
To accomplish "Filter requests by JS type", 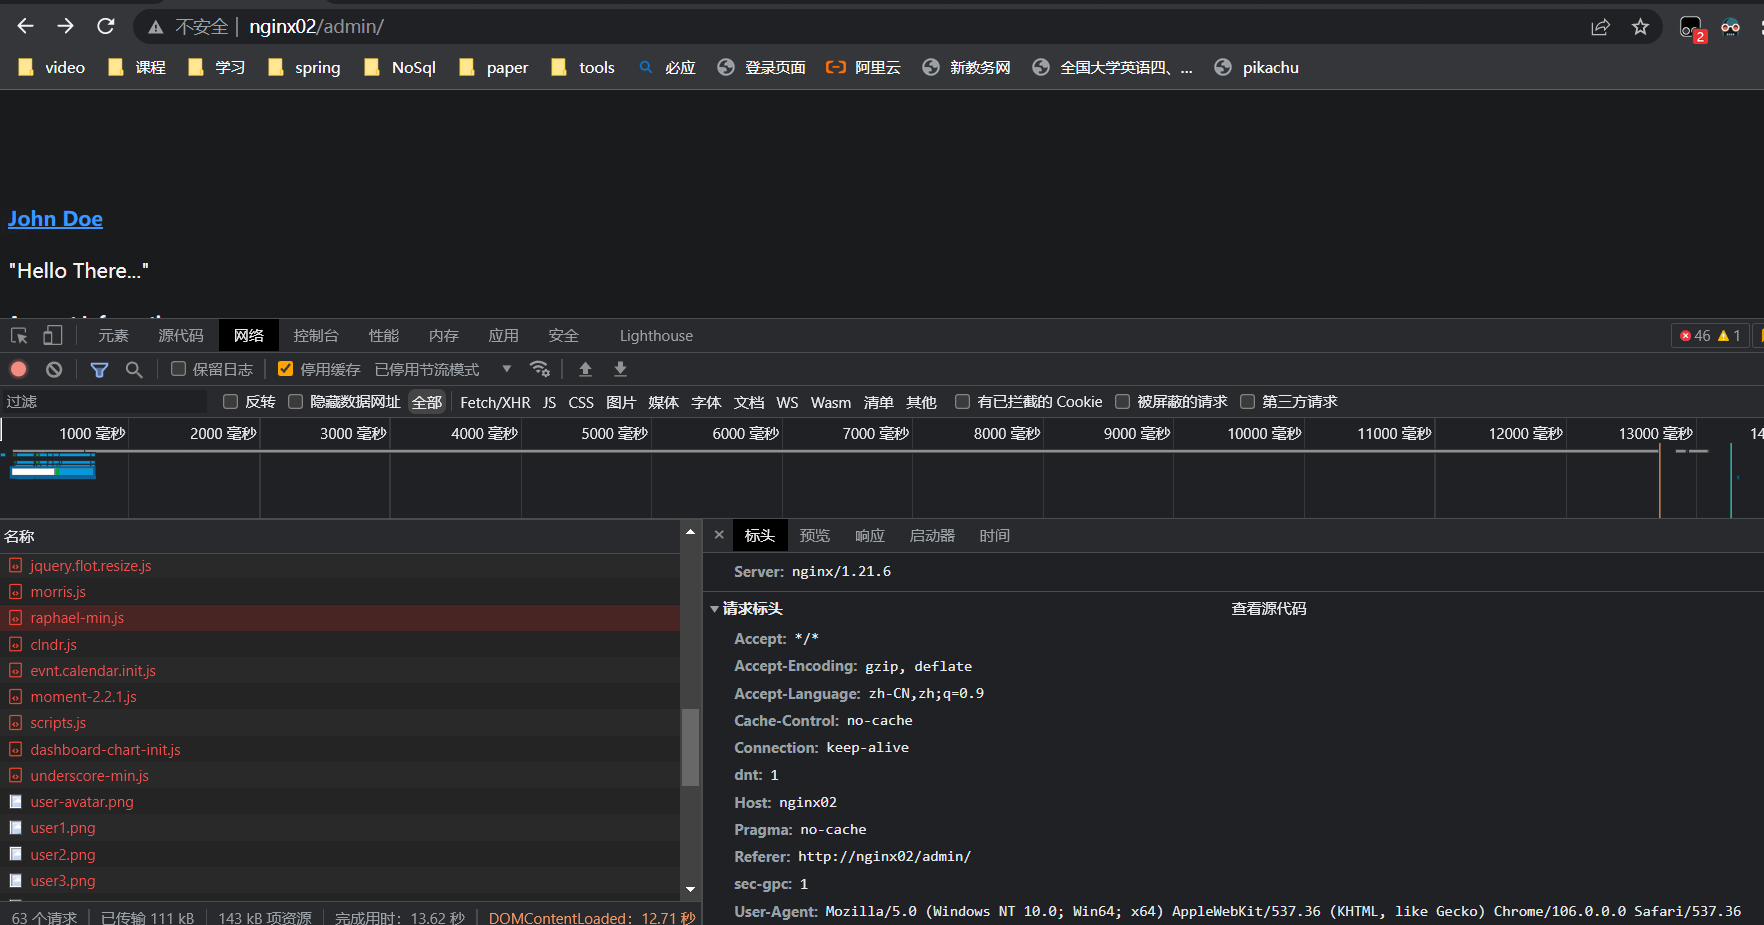I will click(549, 402).
